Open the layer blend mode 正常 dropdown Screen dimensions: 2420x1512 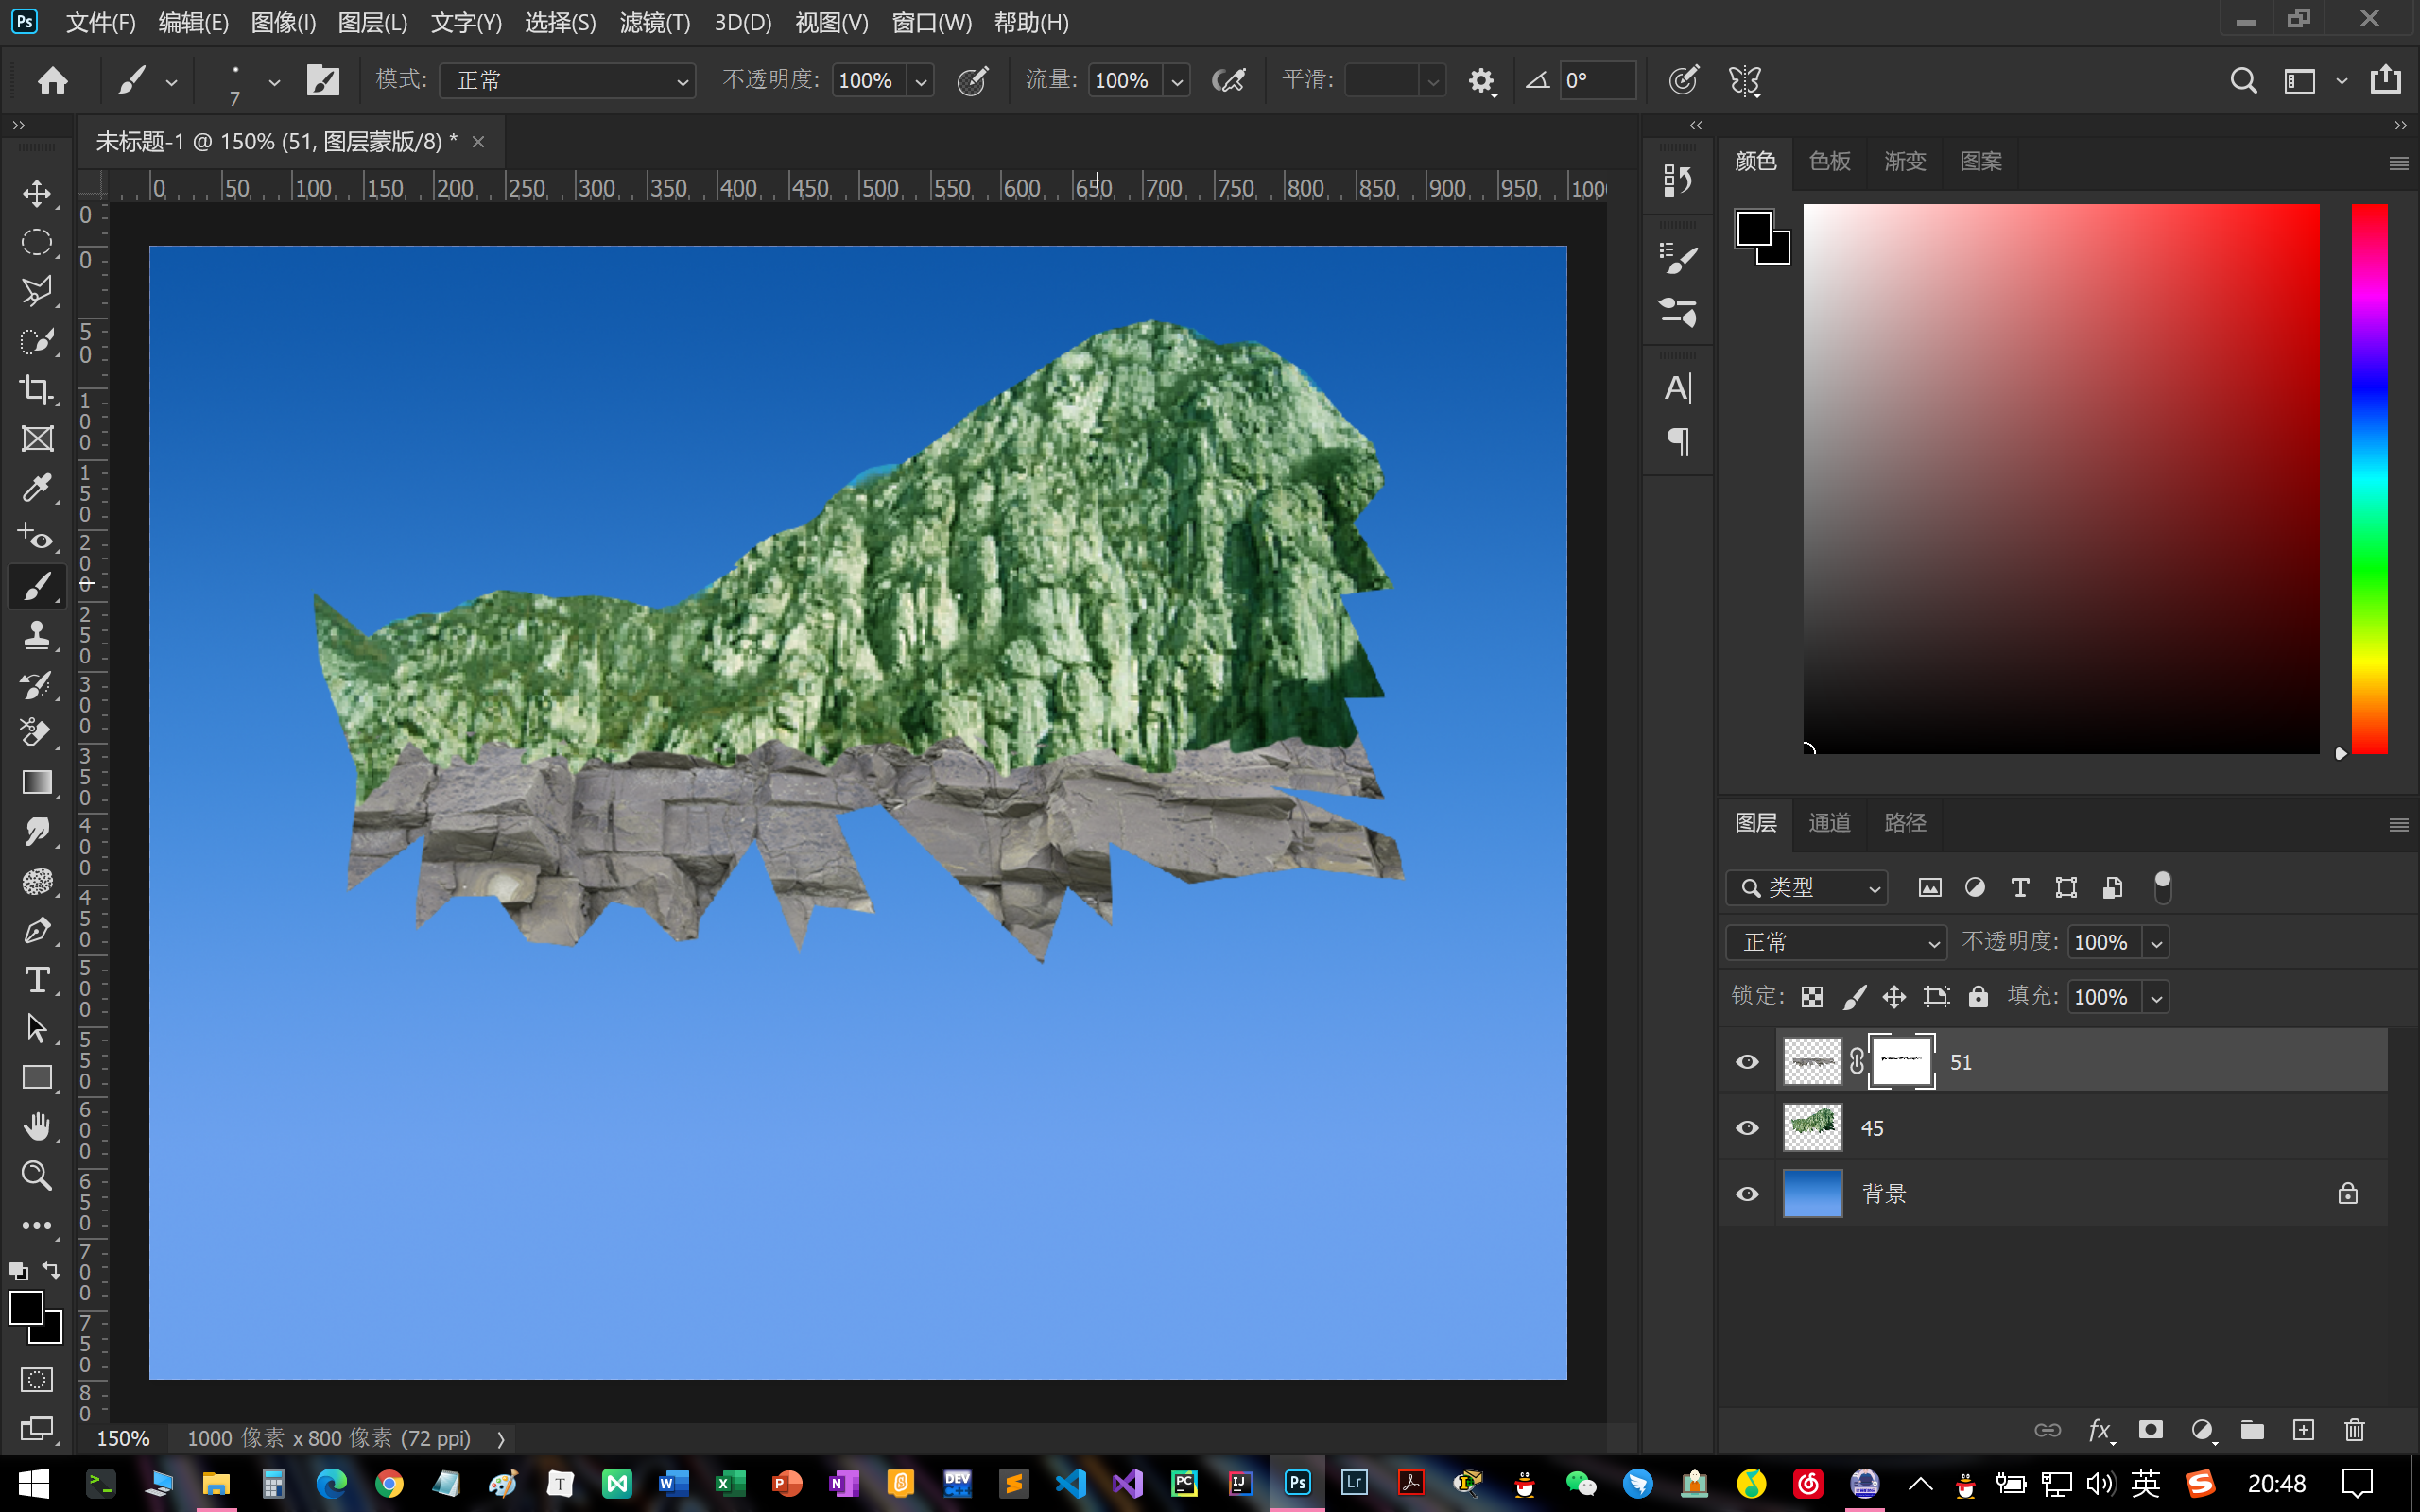point(1836,942)
